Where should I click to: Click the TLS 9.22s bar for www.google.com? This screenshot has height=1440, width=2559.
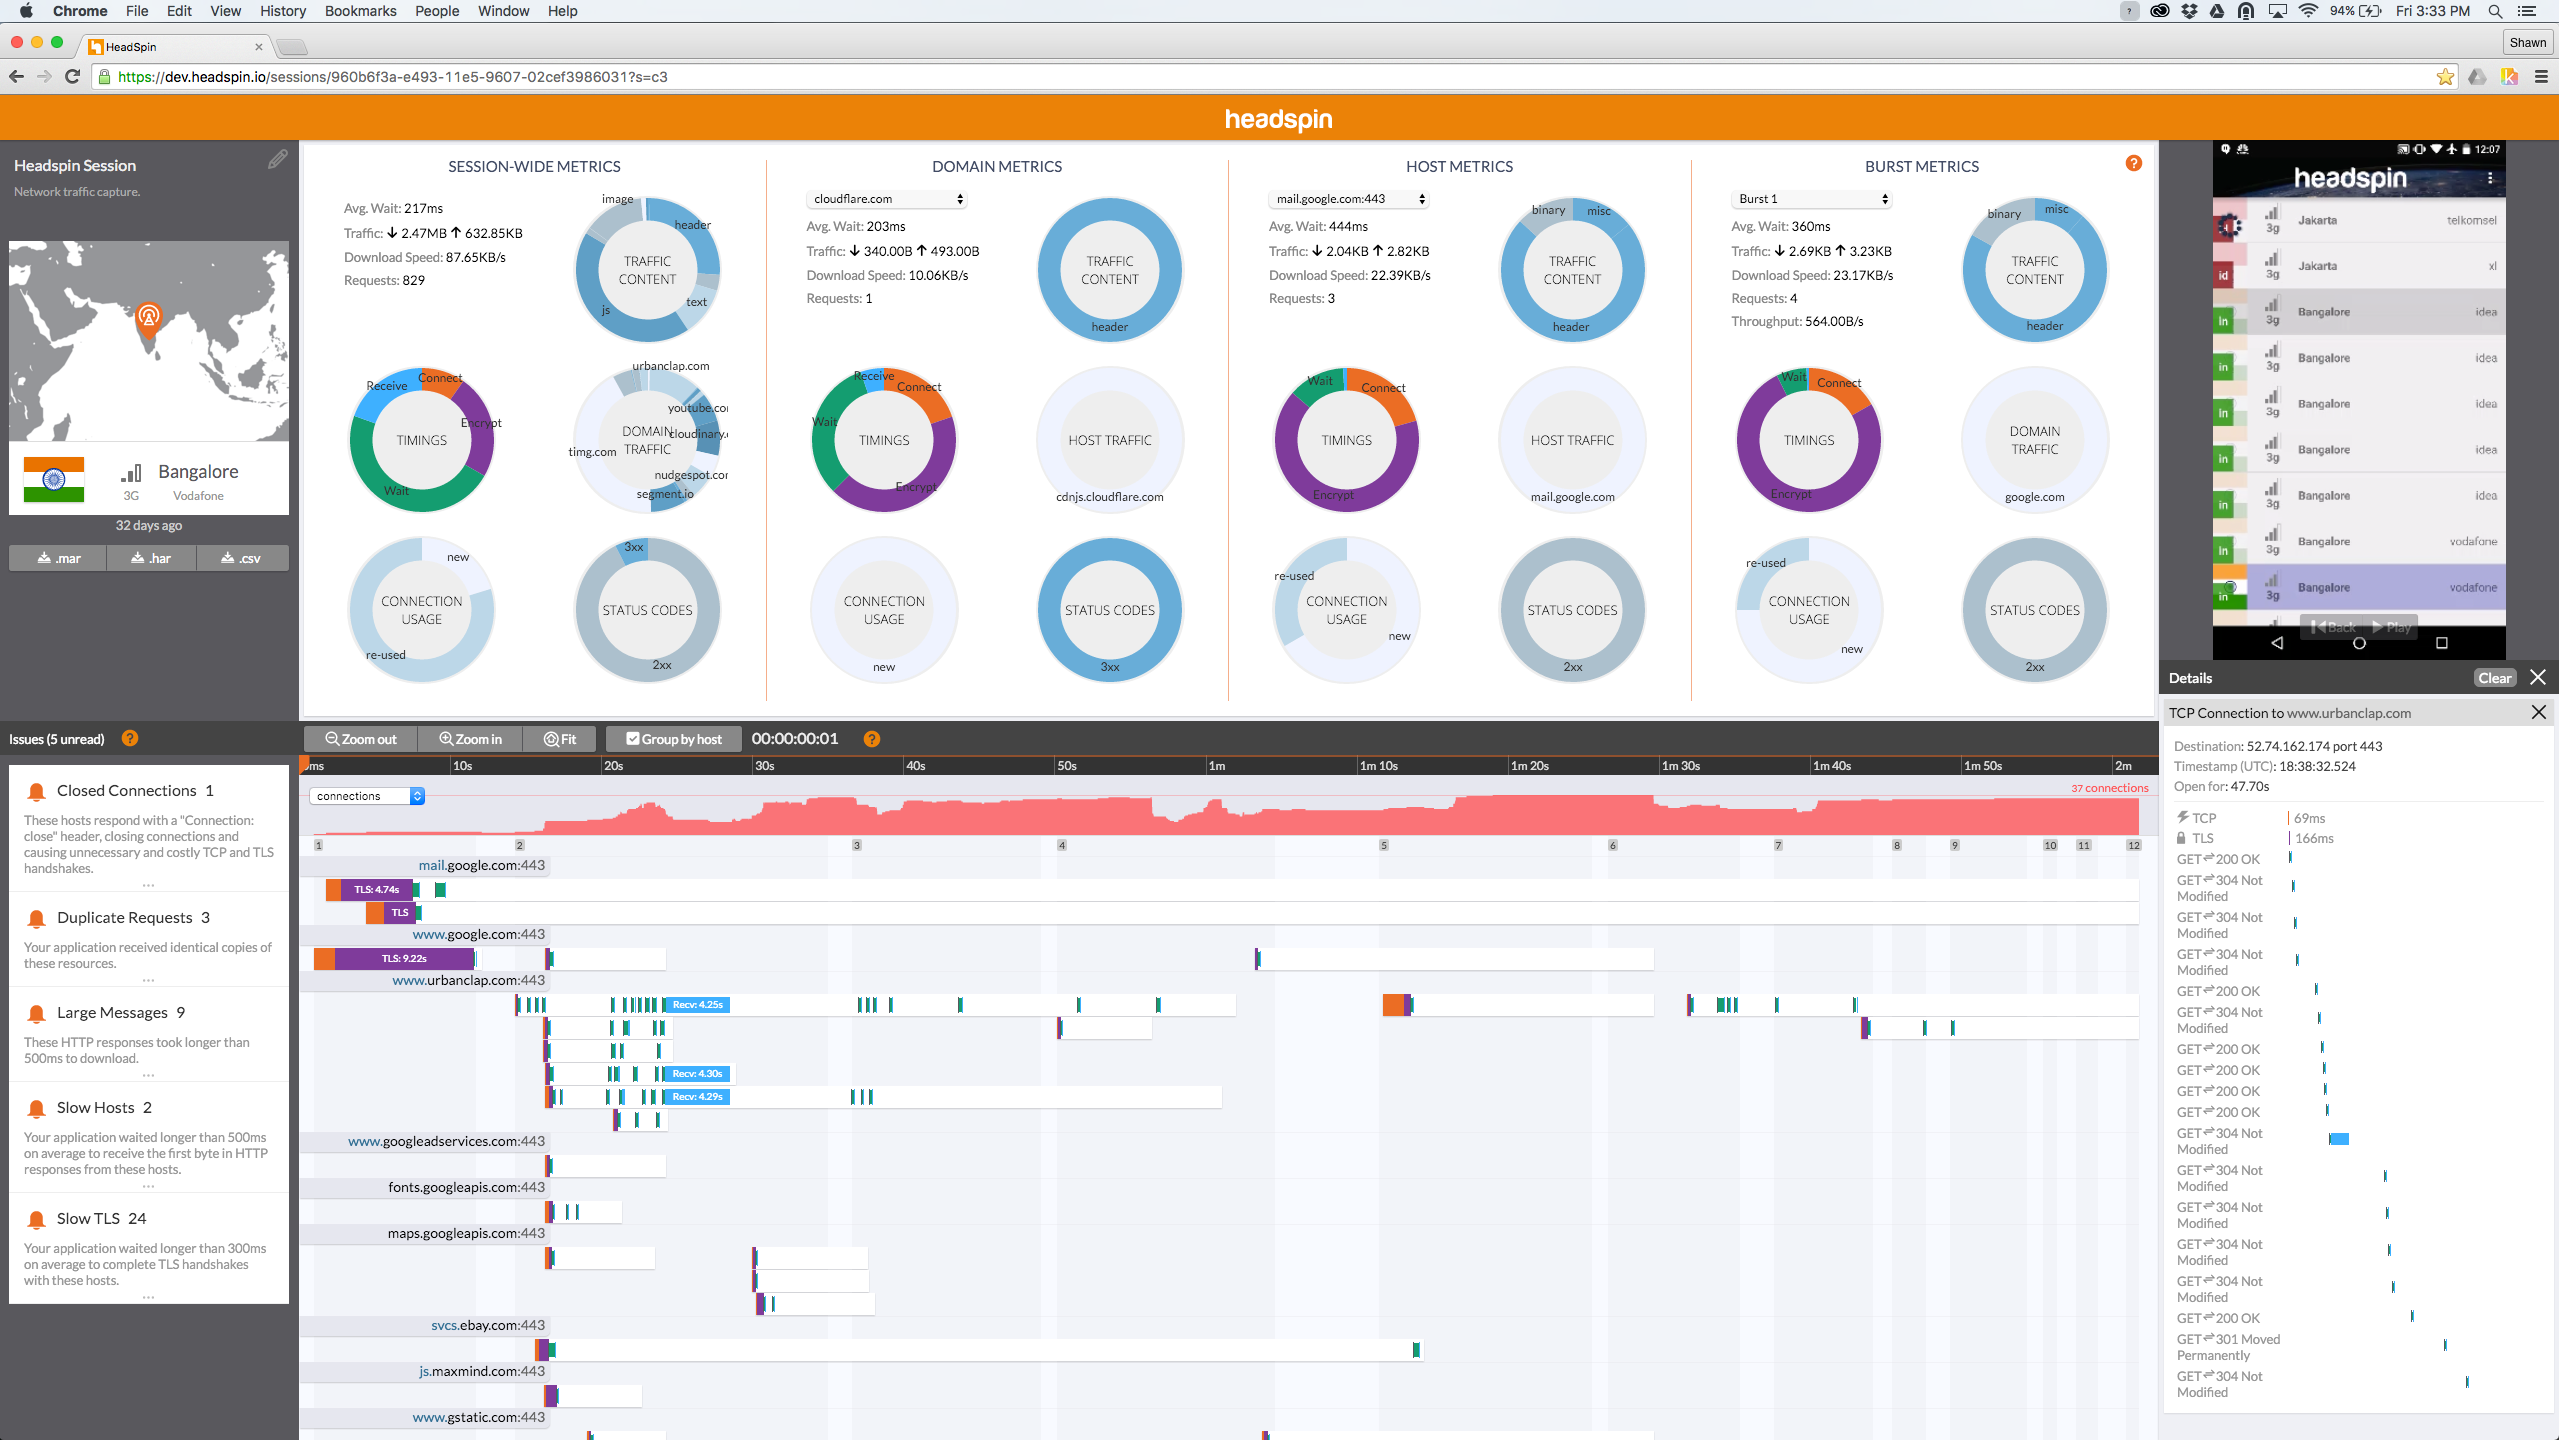pos(404,958)
